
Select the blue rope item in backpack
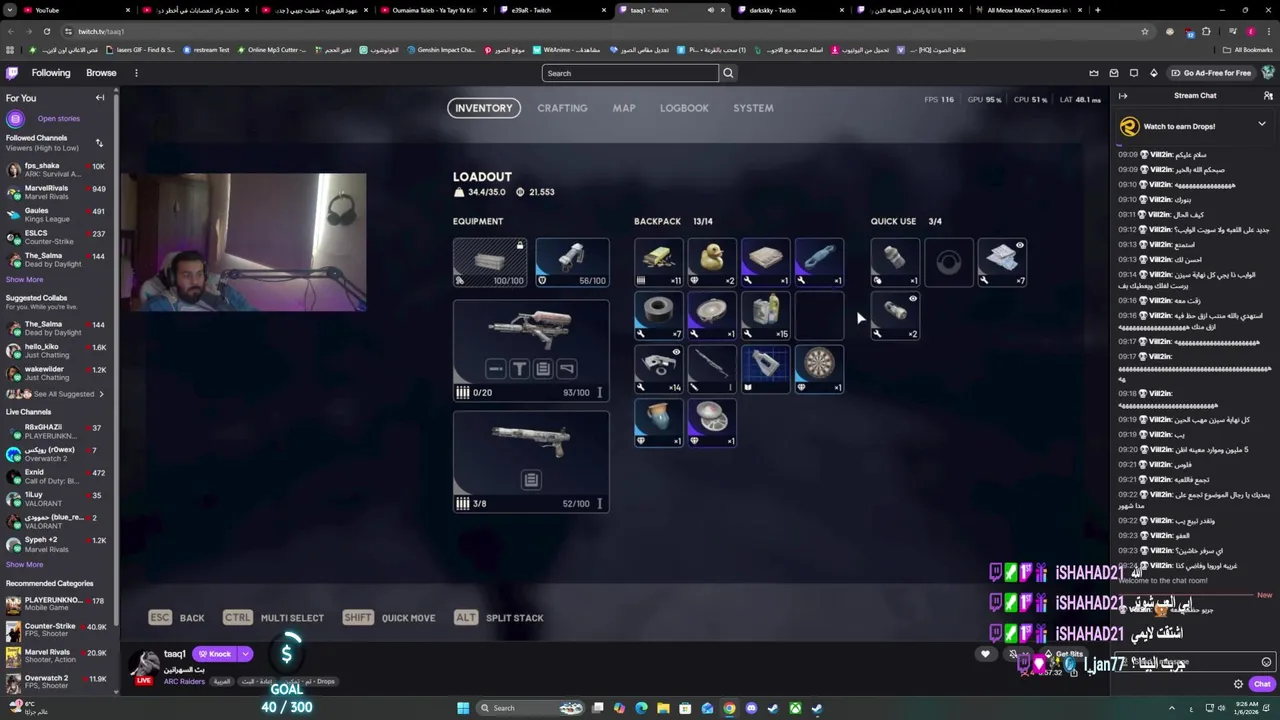click(819, 262)
